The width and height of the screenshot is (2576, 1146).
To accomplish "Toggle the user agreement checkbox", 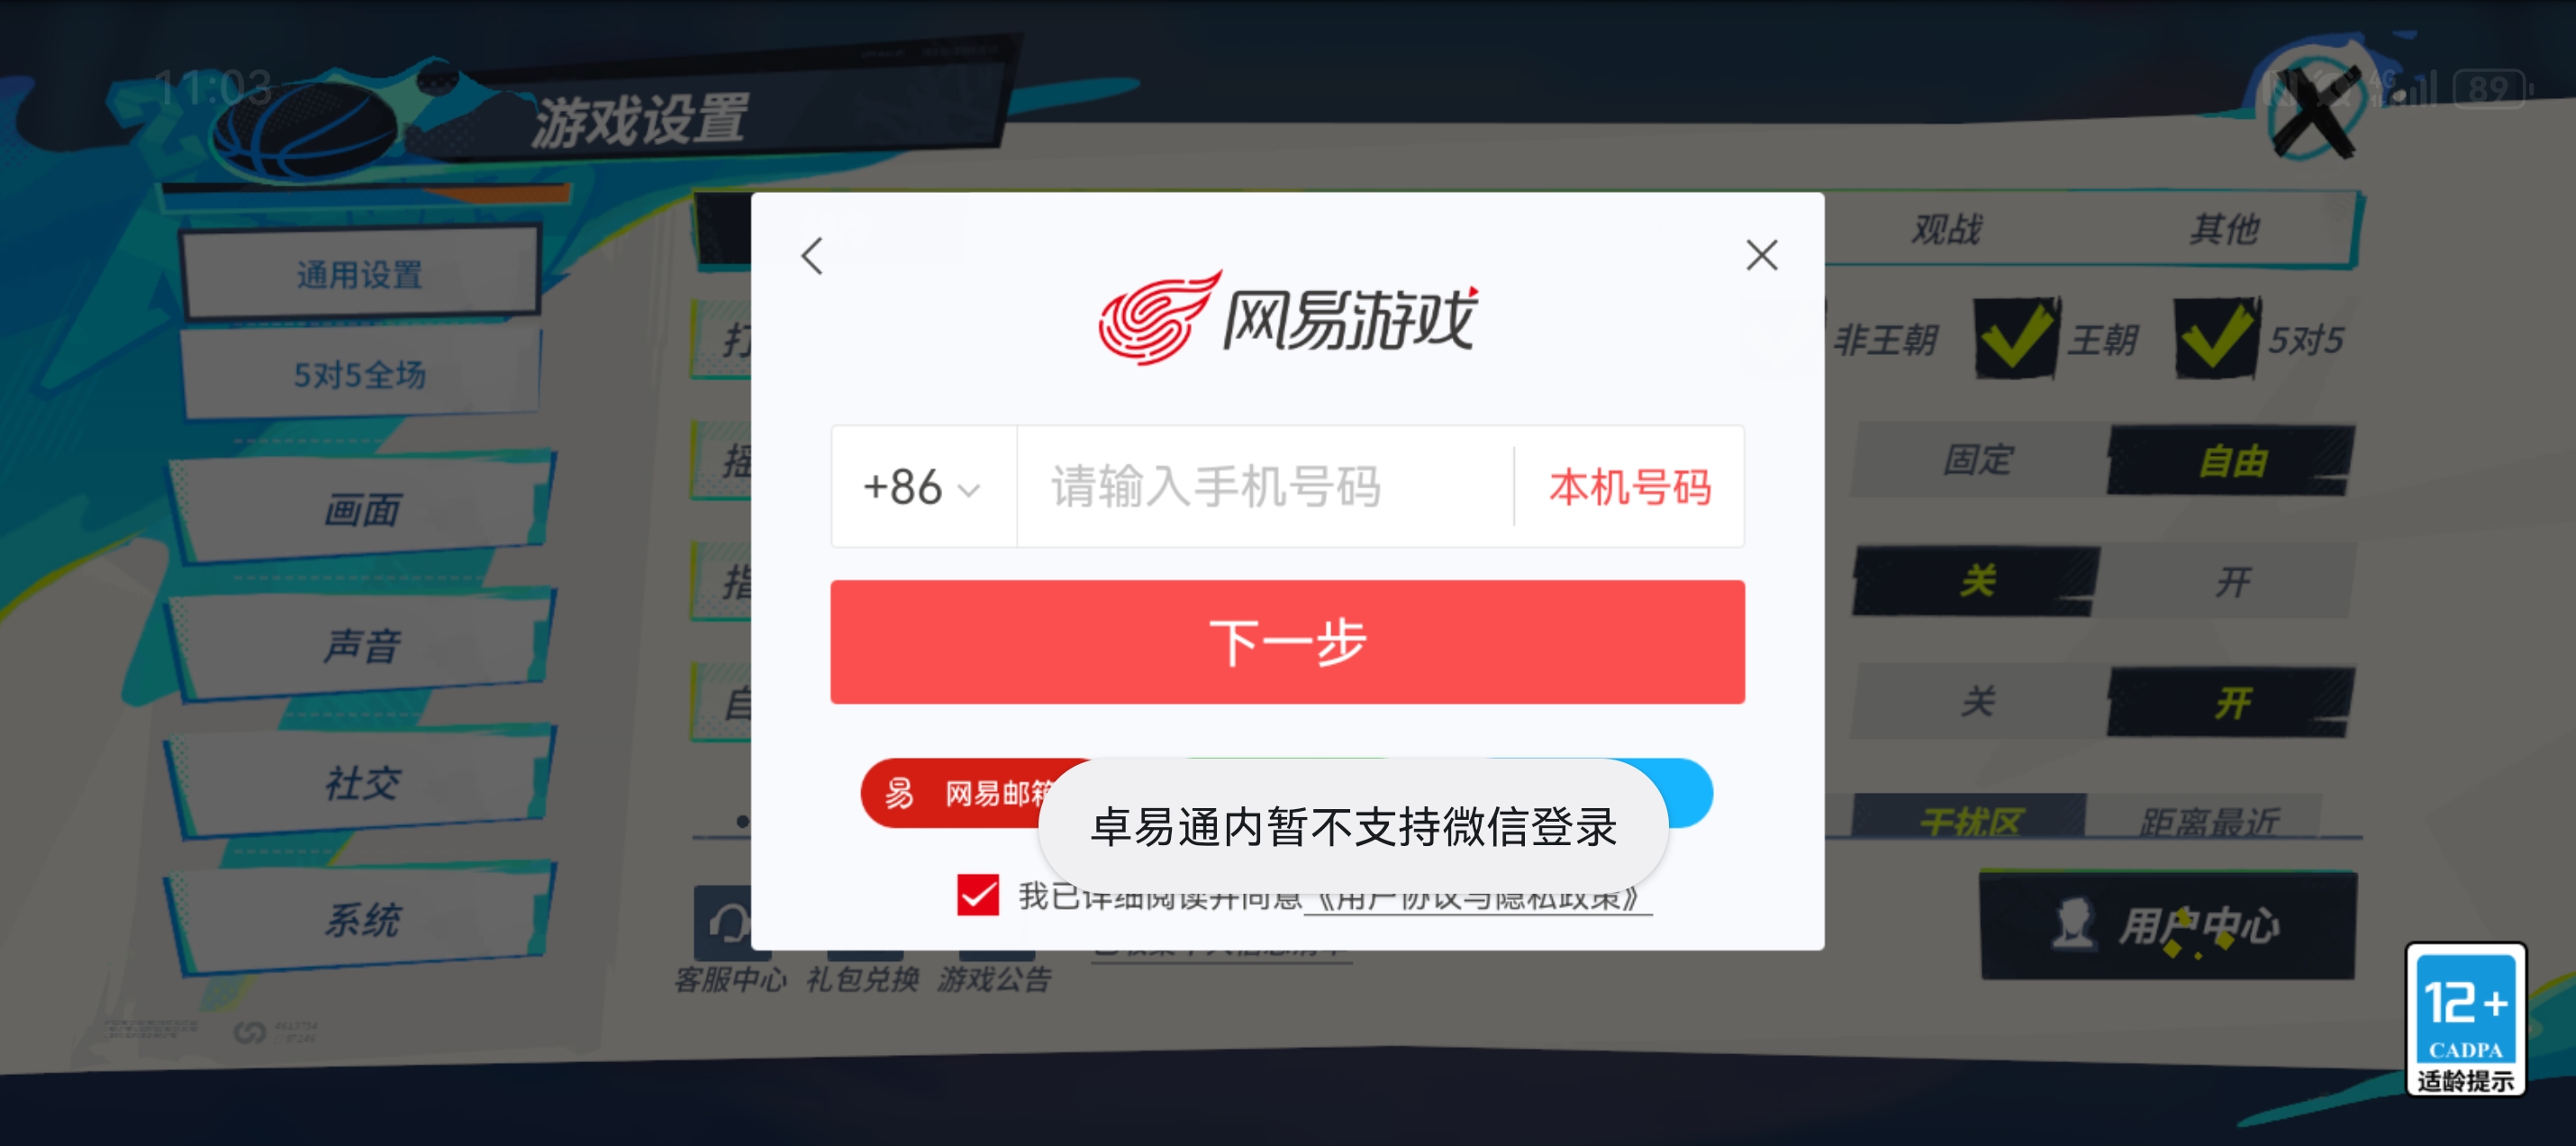I will coord(977,894).
